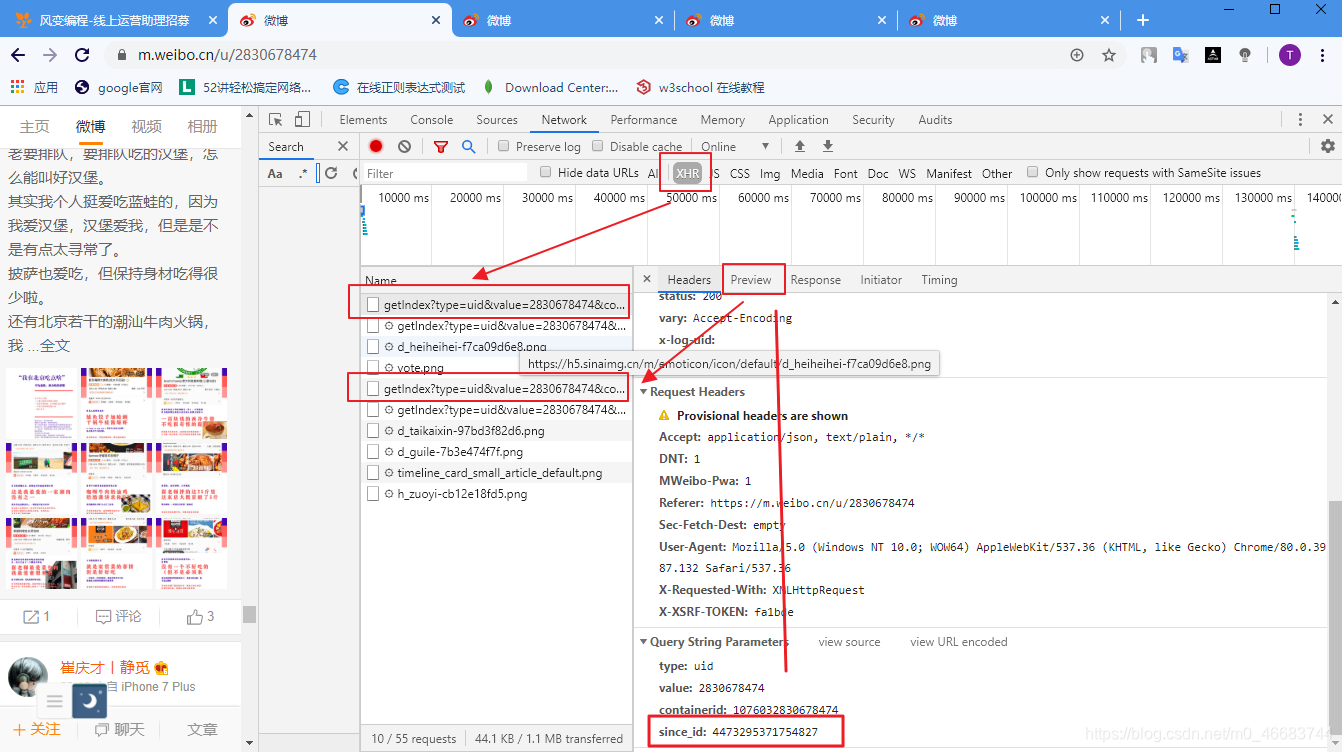This screenshot has width=1342, height=752.
Task: Open the Performance tab
Action: 644,120
